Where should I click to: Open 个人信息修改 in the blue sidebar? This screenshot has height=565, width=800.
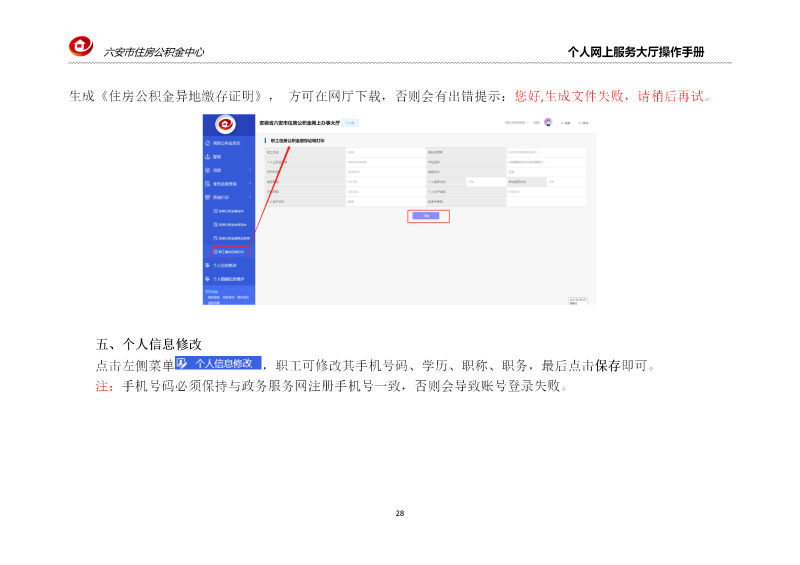(229, 265)
